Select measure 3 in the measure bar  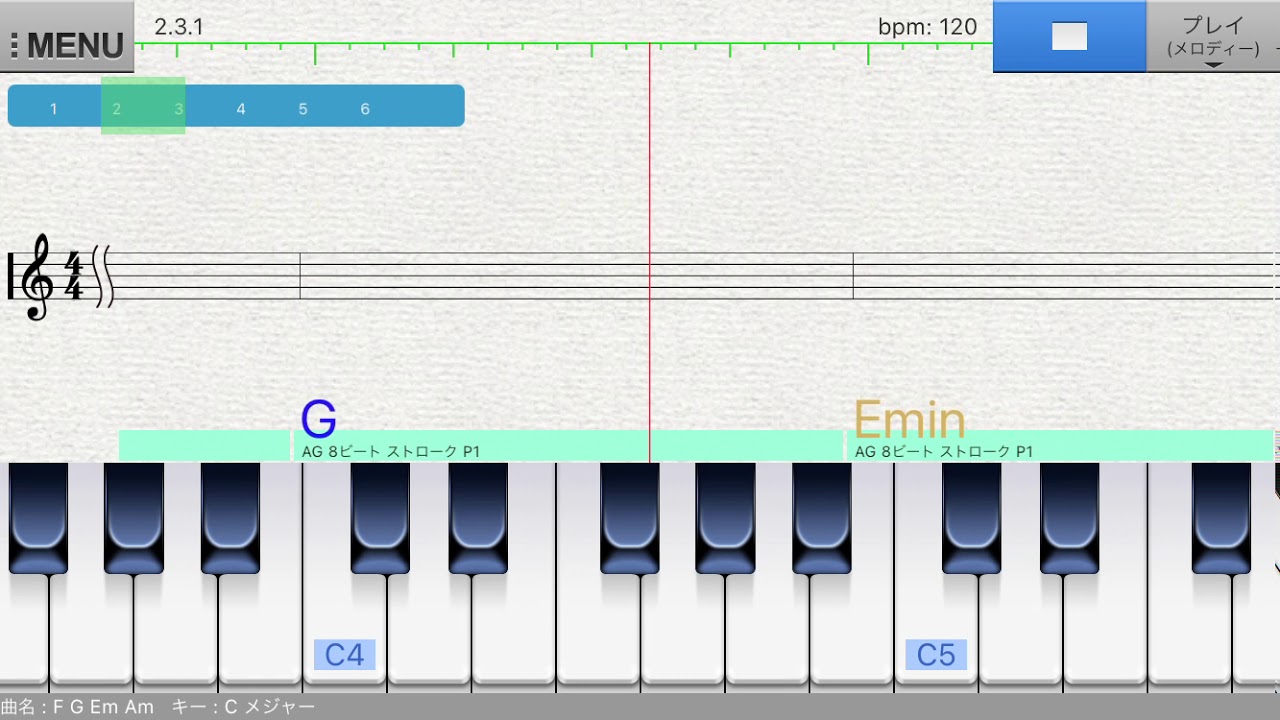point(179,109)
